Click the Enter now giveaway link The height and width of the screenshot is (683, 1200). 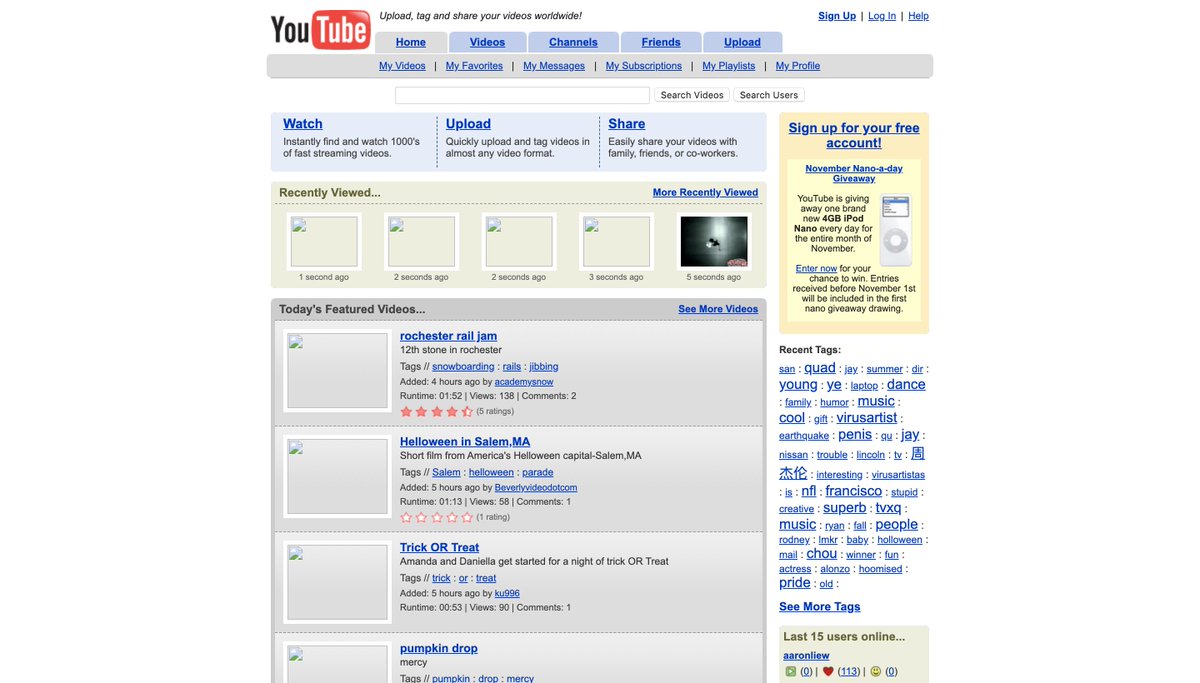coord(816,269)
